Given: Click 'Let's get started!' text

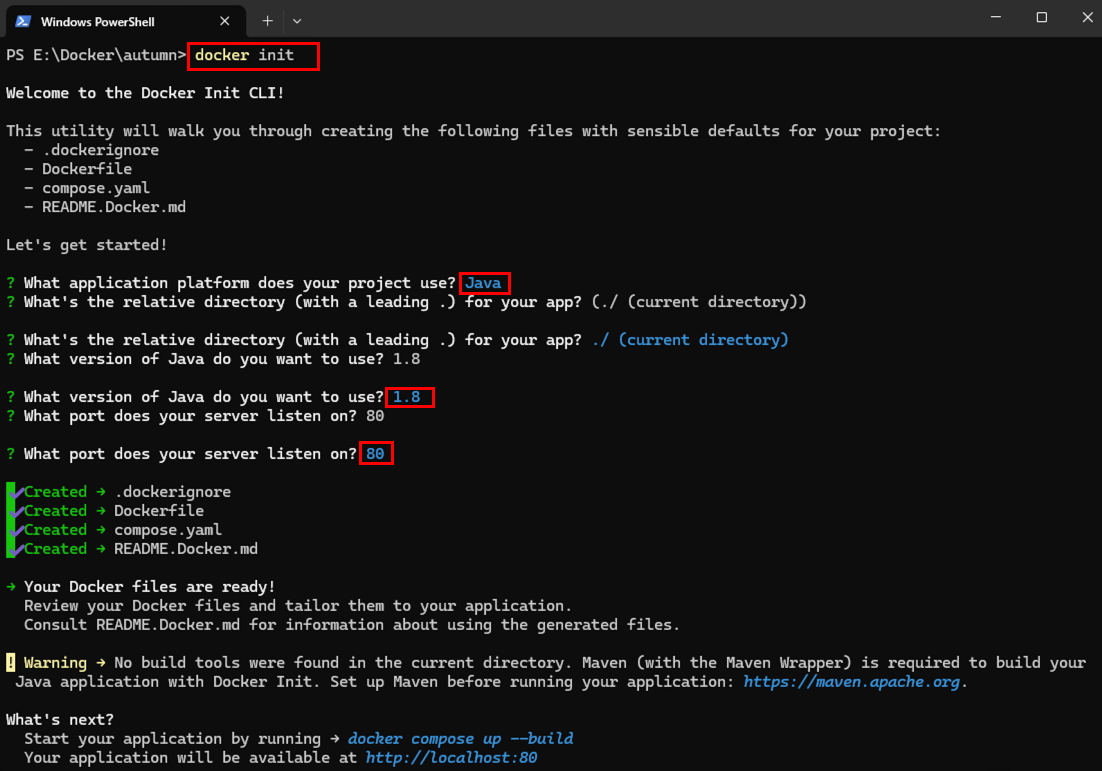Looking at the screenshot, I should (86, 245).
